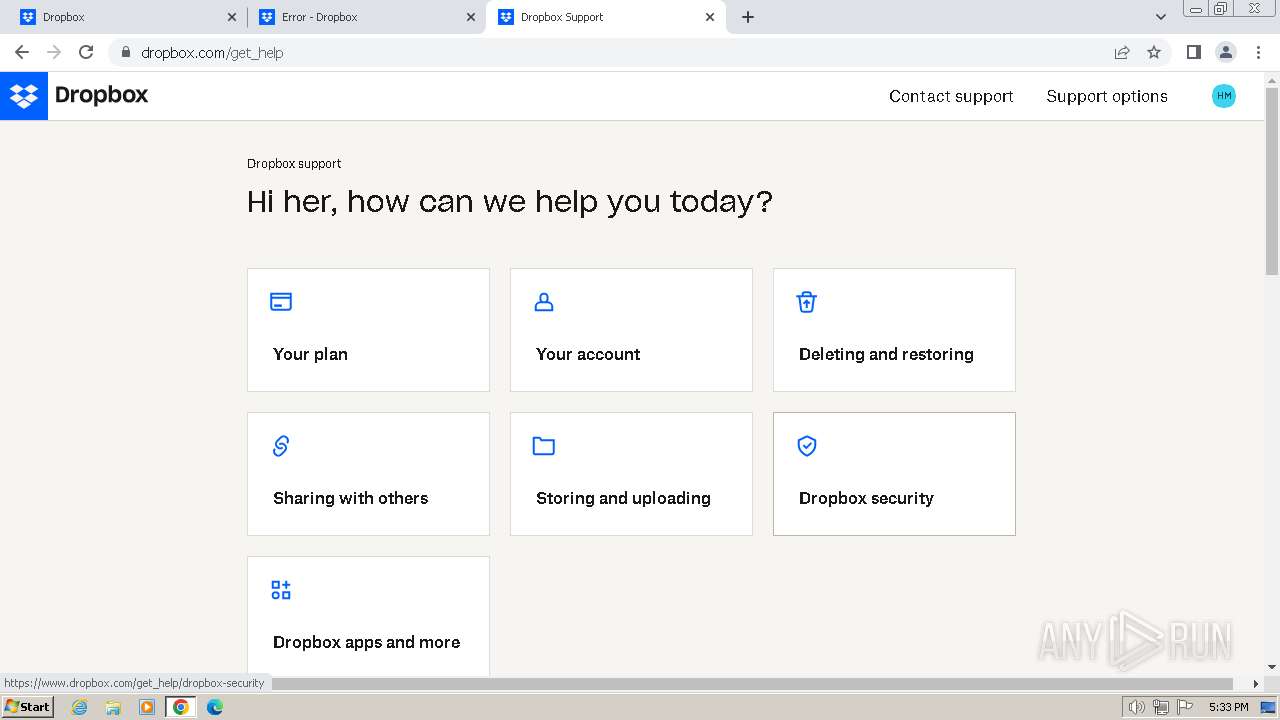The image size is (1280, 720).
Task: Click the vertical scrollbar thumb
Action: (1272, 180)
